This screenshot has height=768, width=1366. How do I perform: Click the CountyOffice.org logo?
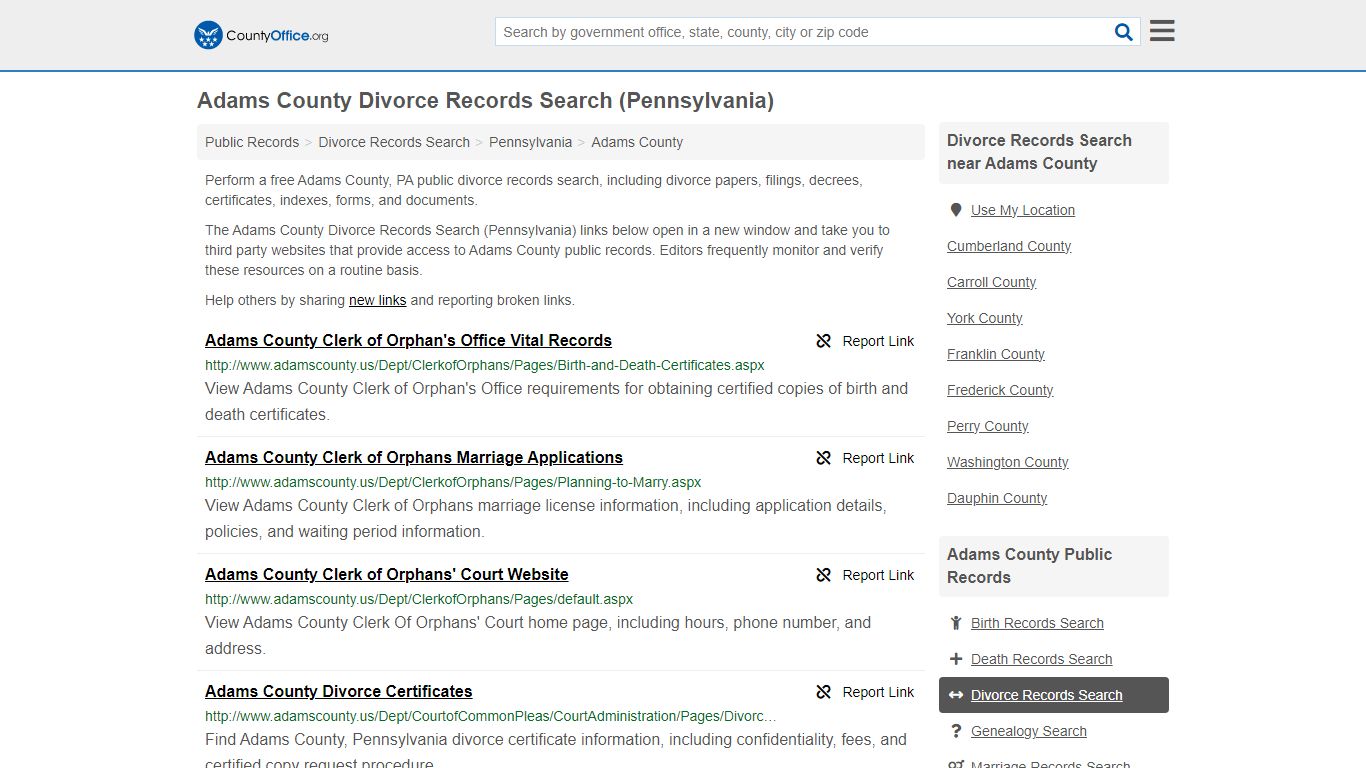pyautogui.click(x=261, y=35)
